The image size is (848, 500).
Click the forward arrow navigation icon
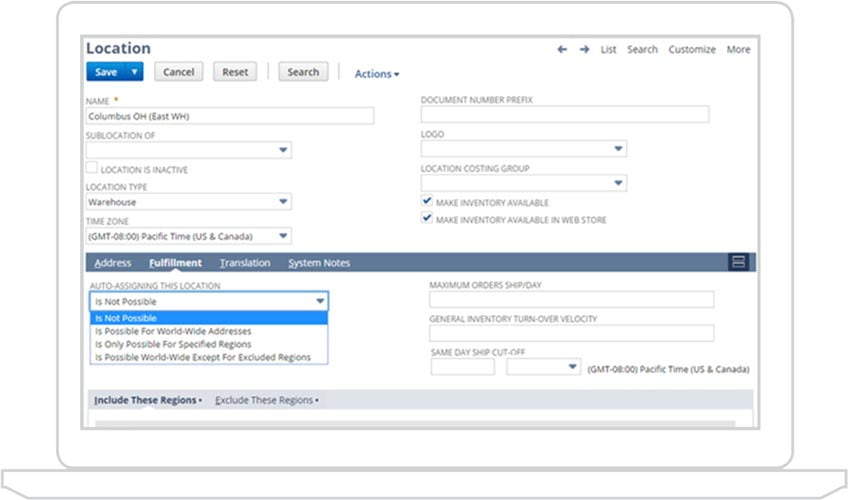(x=584, y=49)
